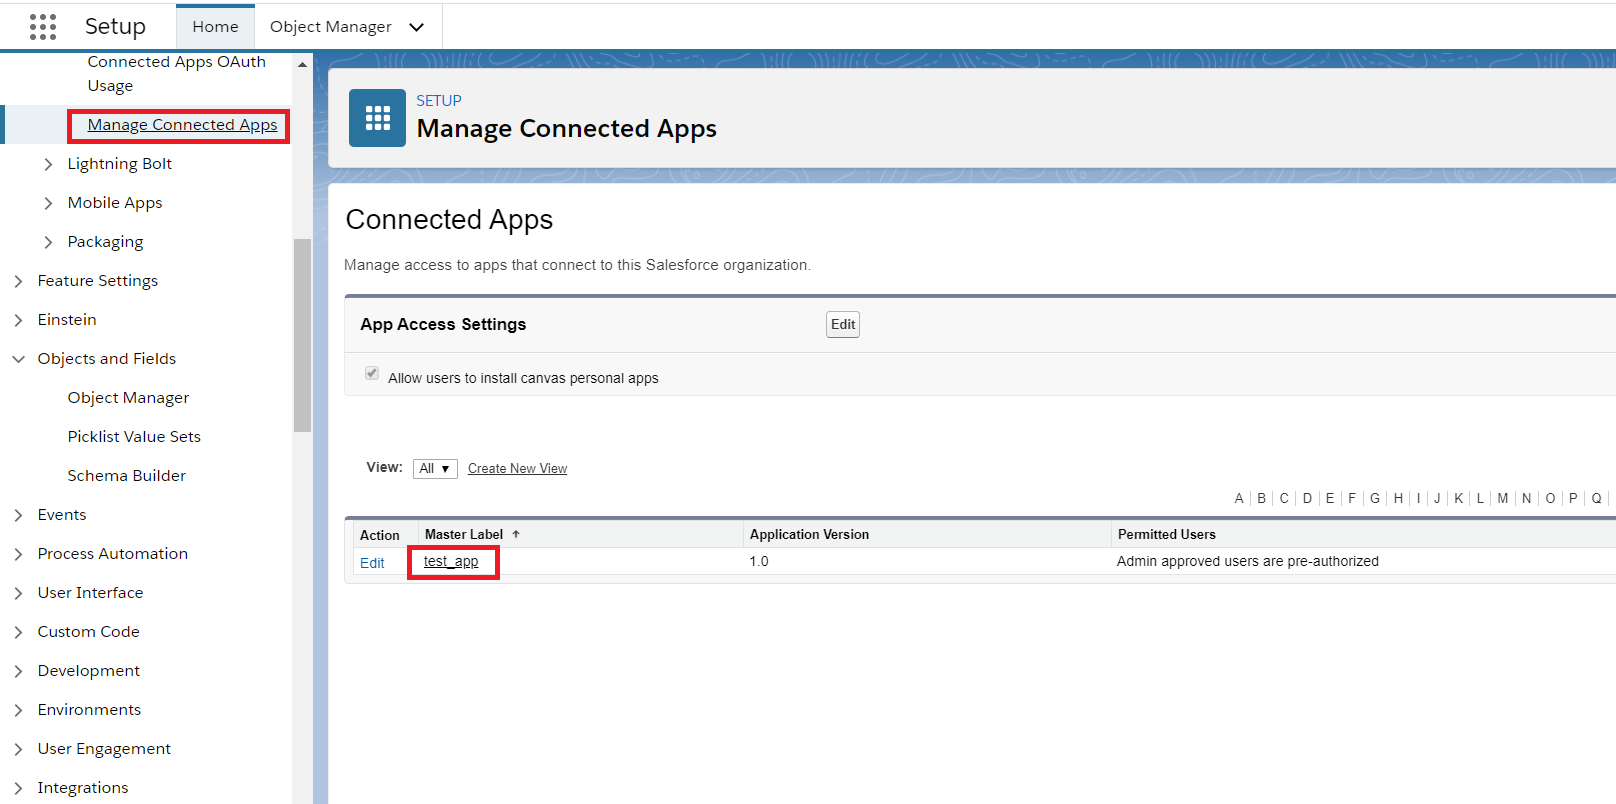
Task: Open Picklist Value Sets item
Action: pos(134,437)
